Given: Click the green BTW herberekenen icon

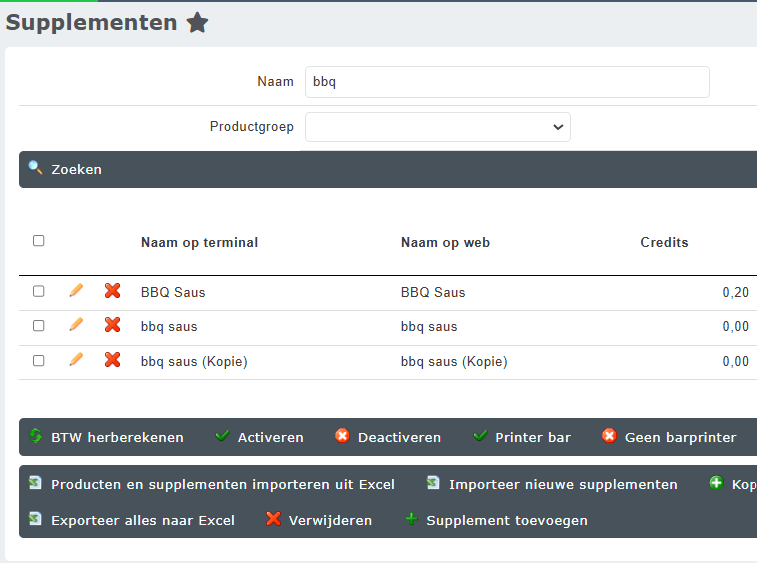Looking at the screenshot, I should [x=36, y=437].
